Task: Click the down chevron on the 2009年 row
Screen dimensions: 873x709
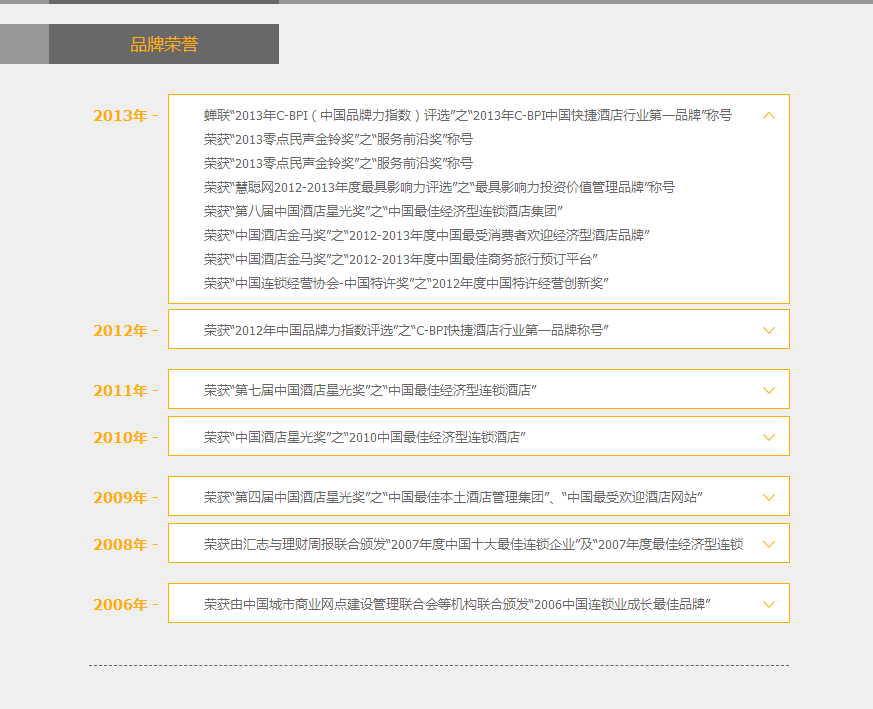Action: [x=768, y=497]
